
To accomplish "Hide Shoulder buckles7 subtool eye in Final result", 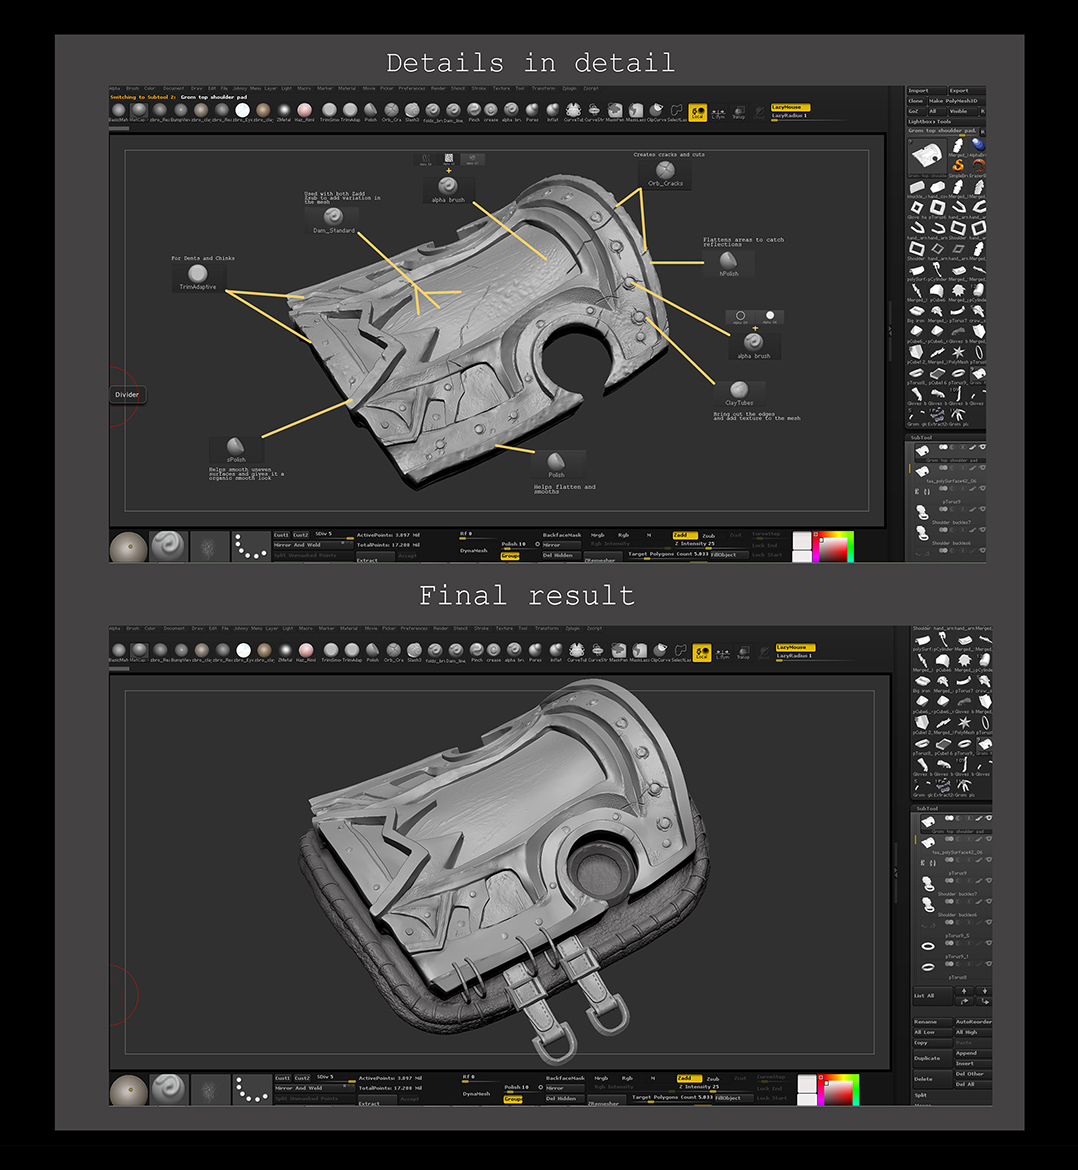I will [x=988, y=880].
